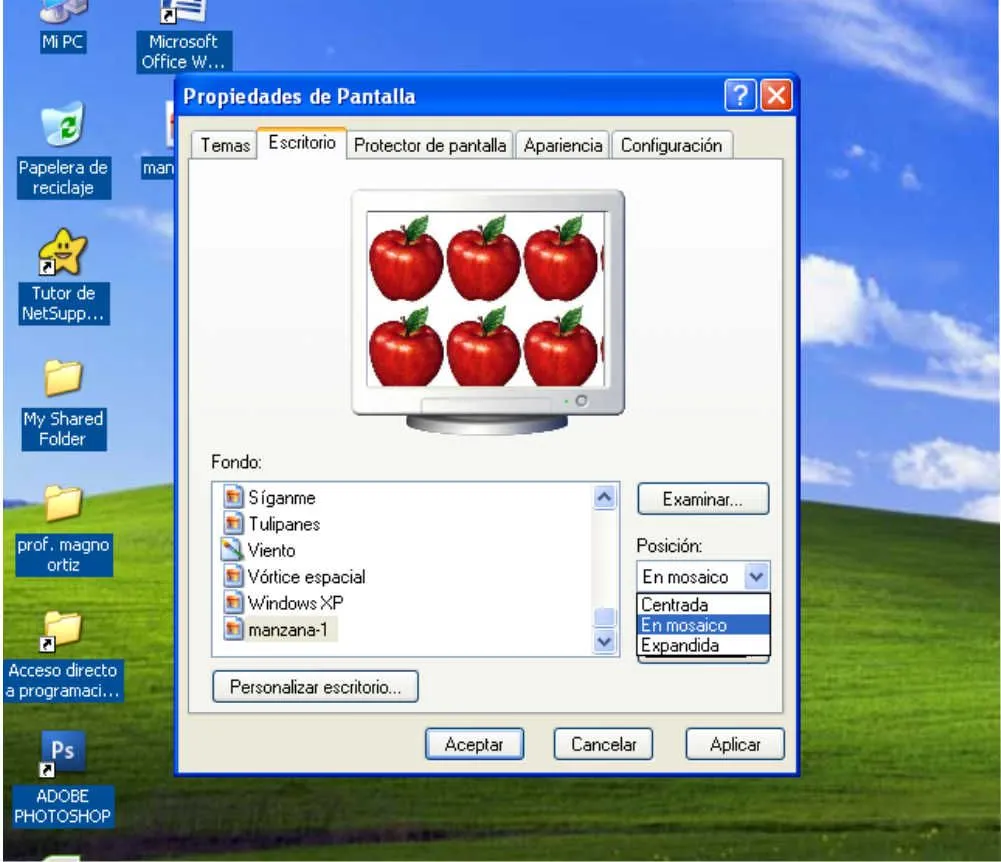Open the Posición dropdown
Screen dimensions: 1001x862
click(758, 576)
